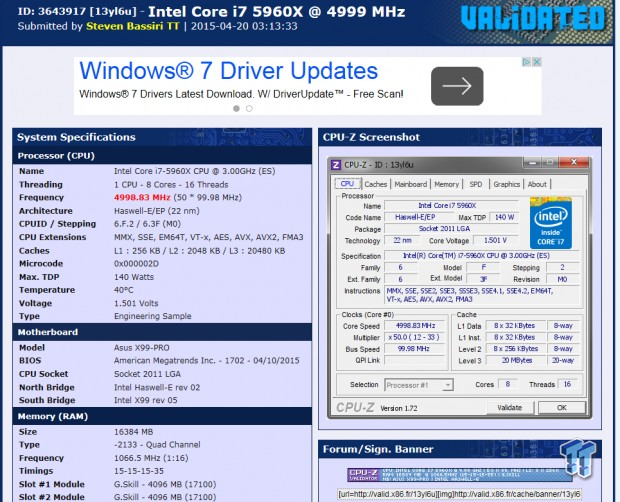Close the CPU-Z window
Screen dimensions: 620x502
point(574,162)
